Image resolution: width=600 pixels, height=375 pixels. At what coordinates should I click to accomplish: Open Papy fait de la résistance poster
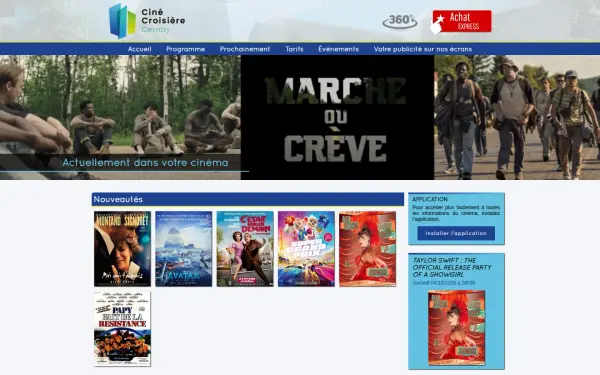[x=122, y=329]
